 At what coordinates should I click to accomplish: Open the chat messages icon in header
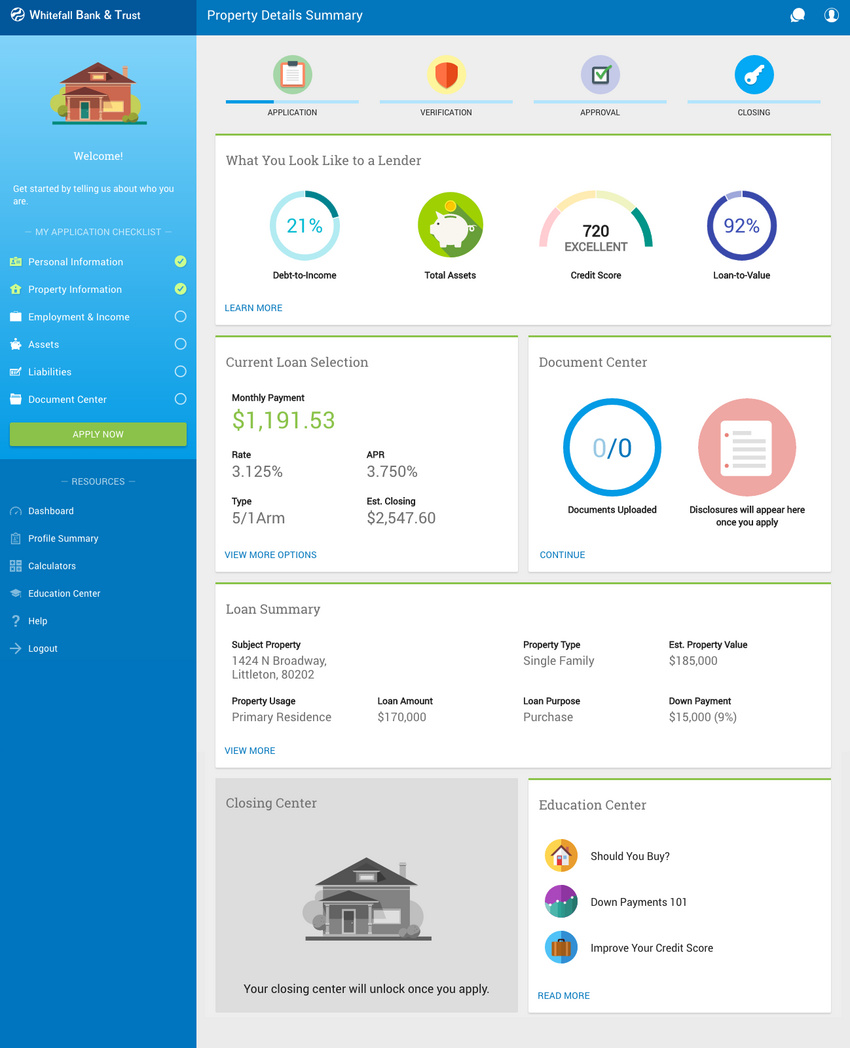point(797,16)
